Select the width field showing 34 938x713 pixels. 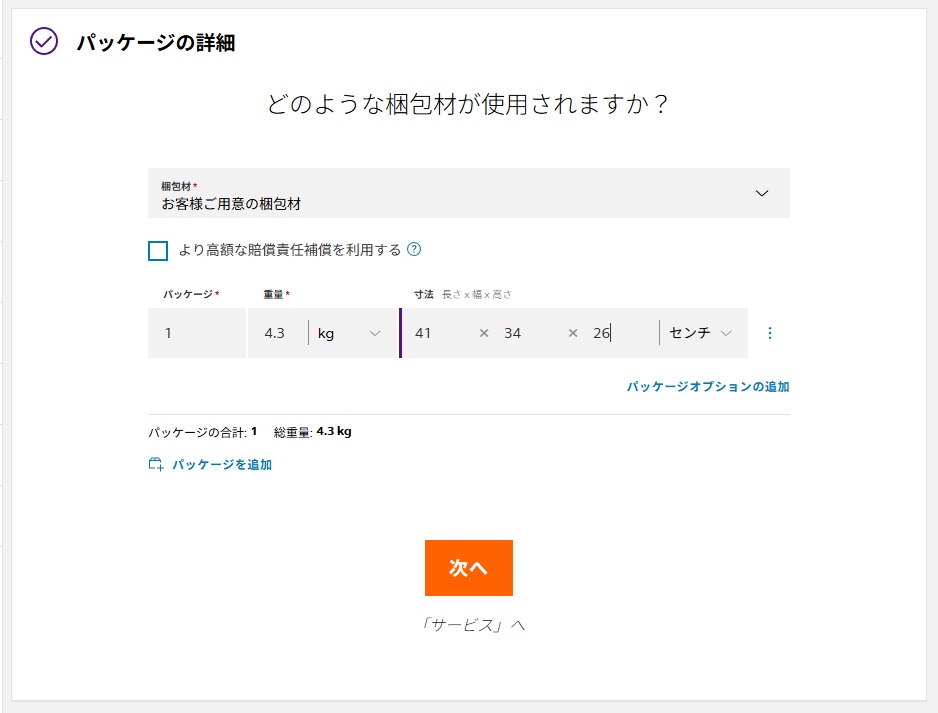[x=524, y=333]
